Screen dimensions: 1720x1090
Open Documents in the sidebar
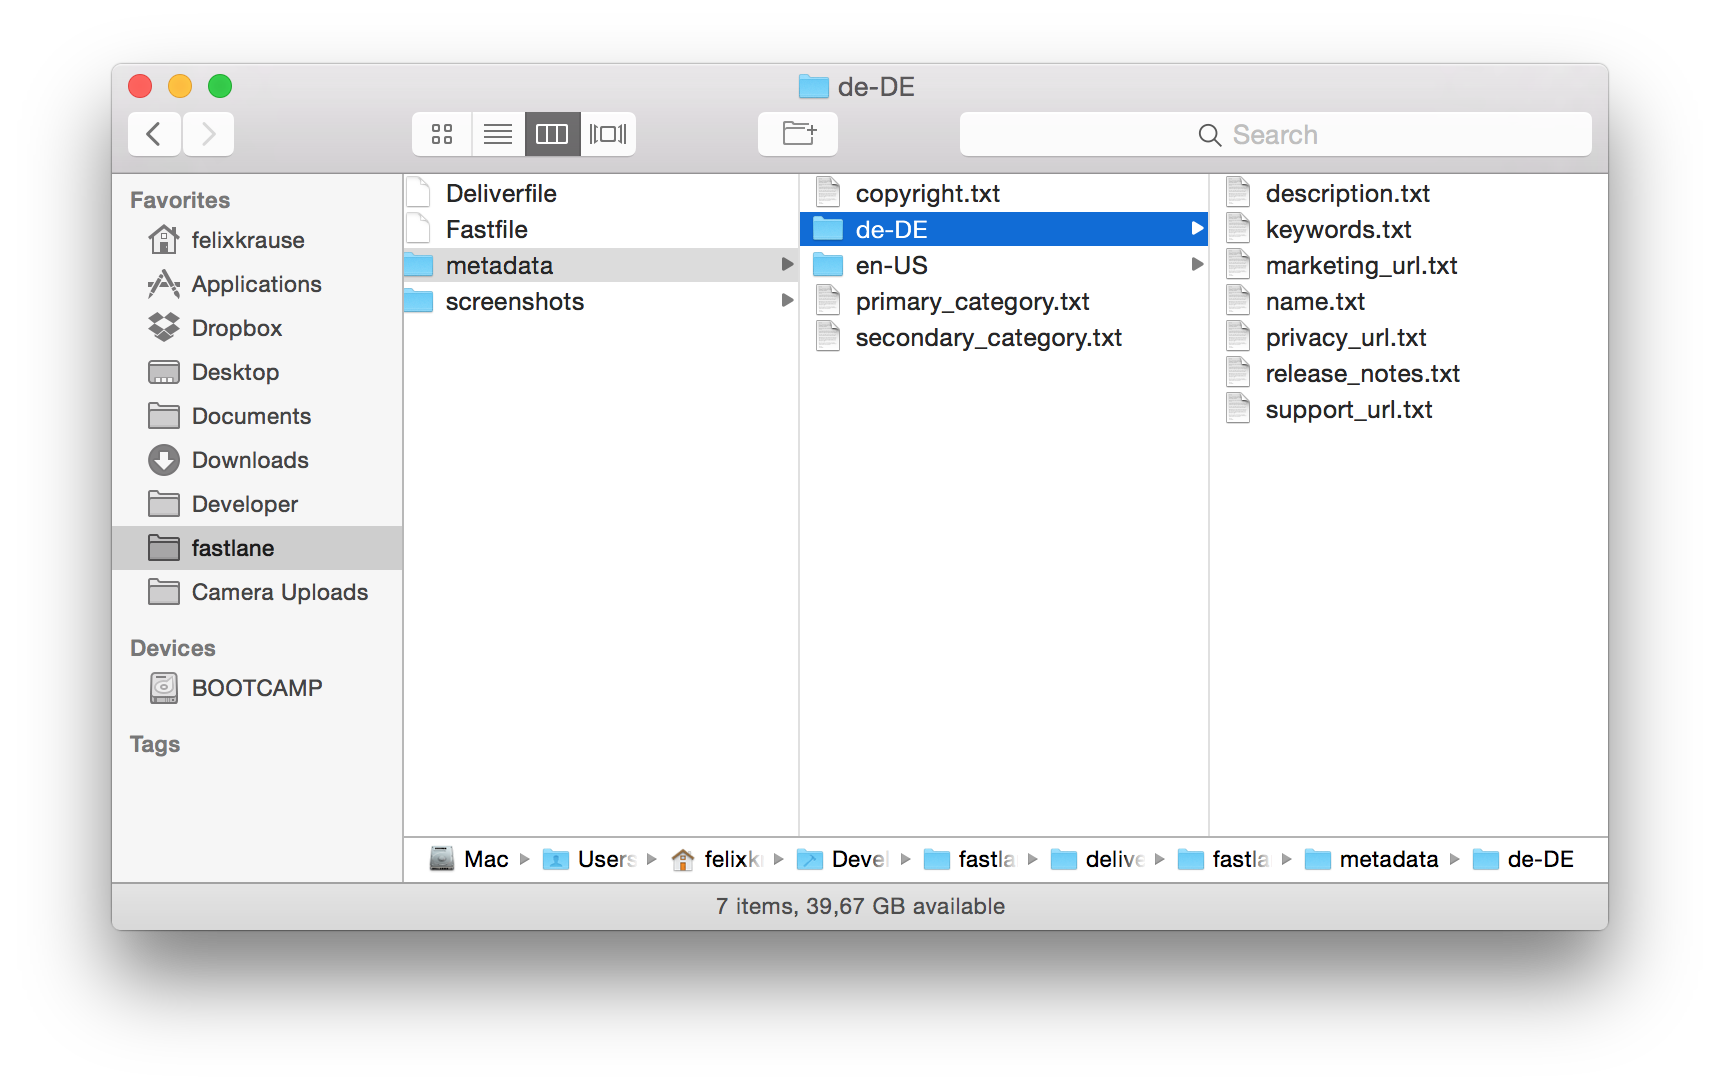click(257, 416)
